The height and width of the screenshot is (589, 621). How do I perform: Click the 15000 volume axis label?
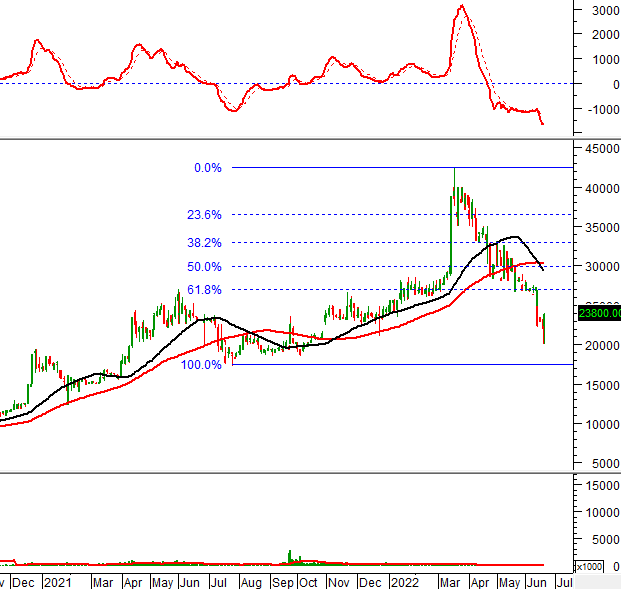tap(599, 485)
